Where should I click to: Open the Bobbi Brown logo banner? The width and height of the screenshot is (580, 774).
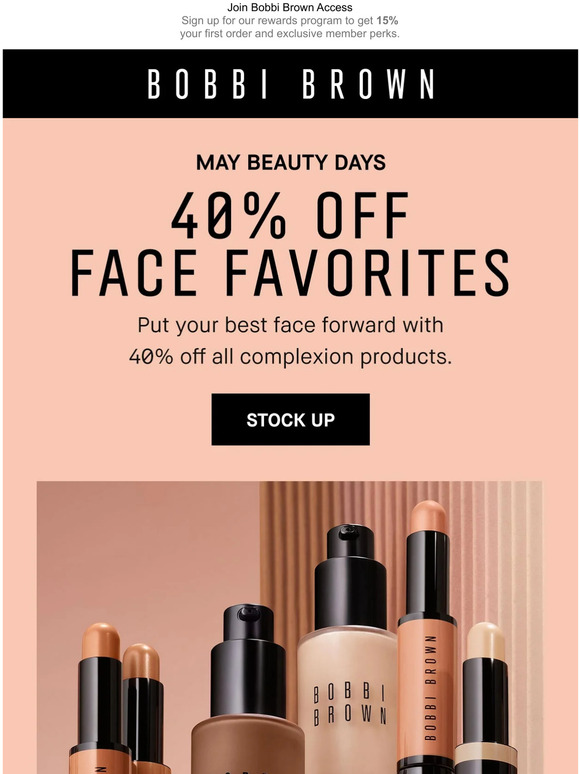tap(290, 83)
